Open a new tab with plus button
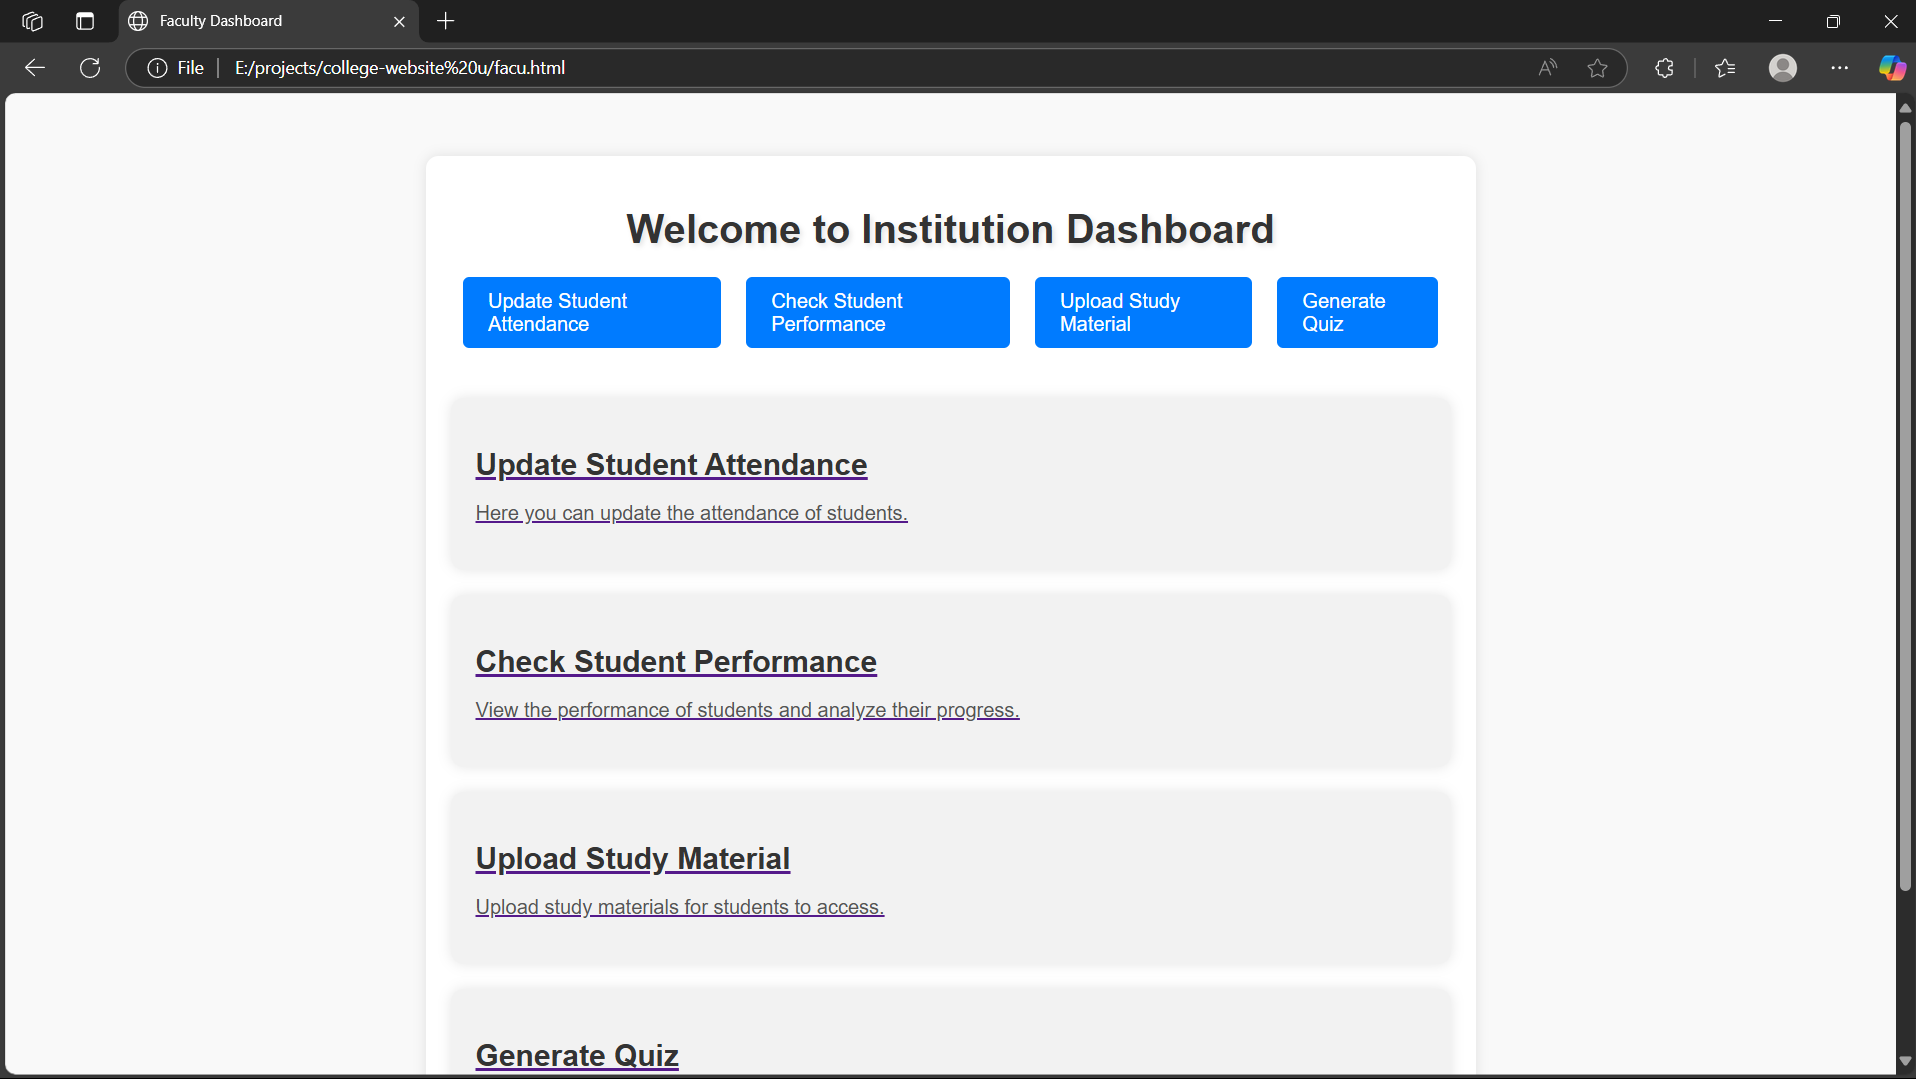The width and height of the screenshot is (1916, 1079). tap(446, 21)
